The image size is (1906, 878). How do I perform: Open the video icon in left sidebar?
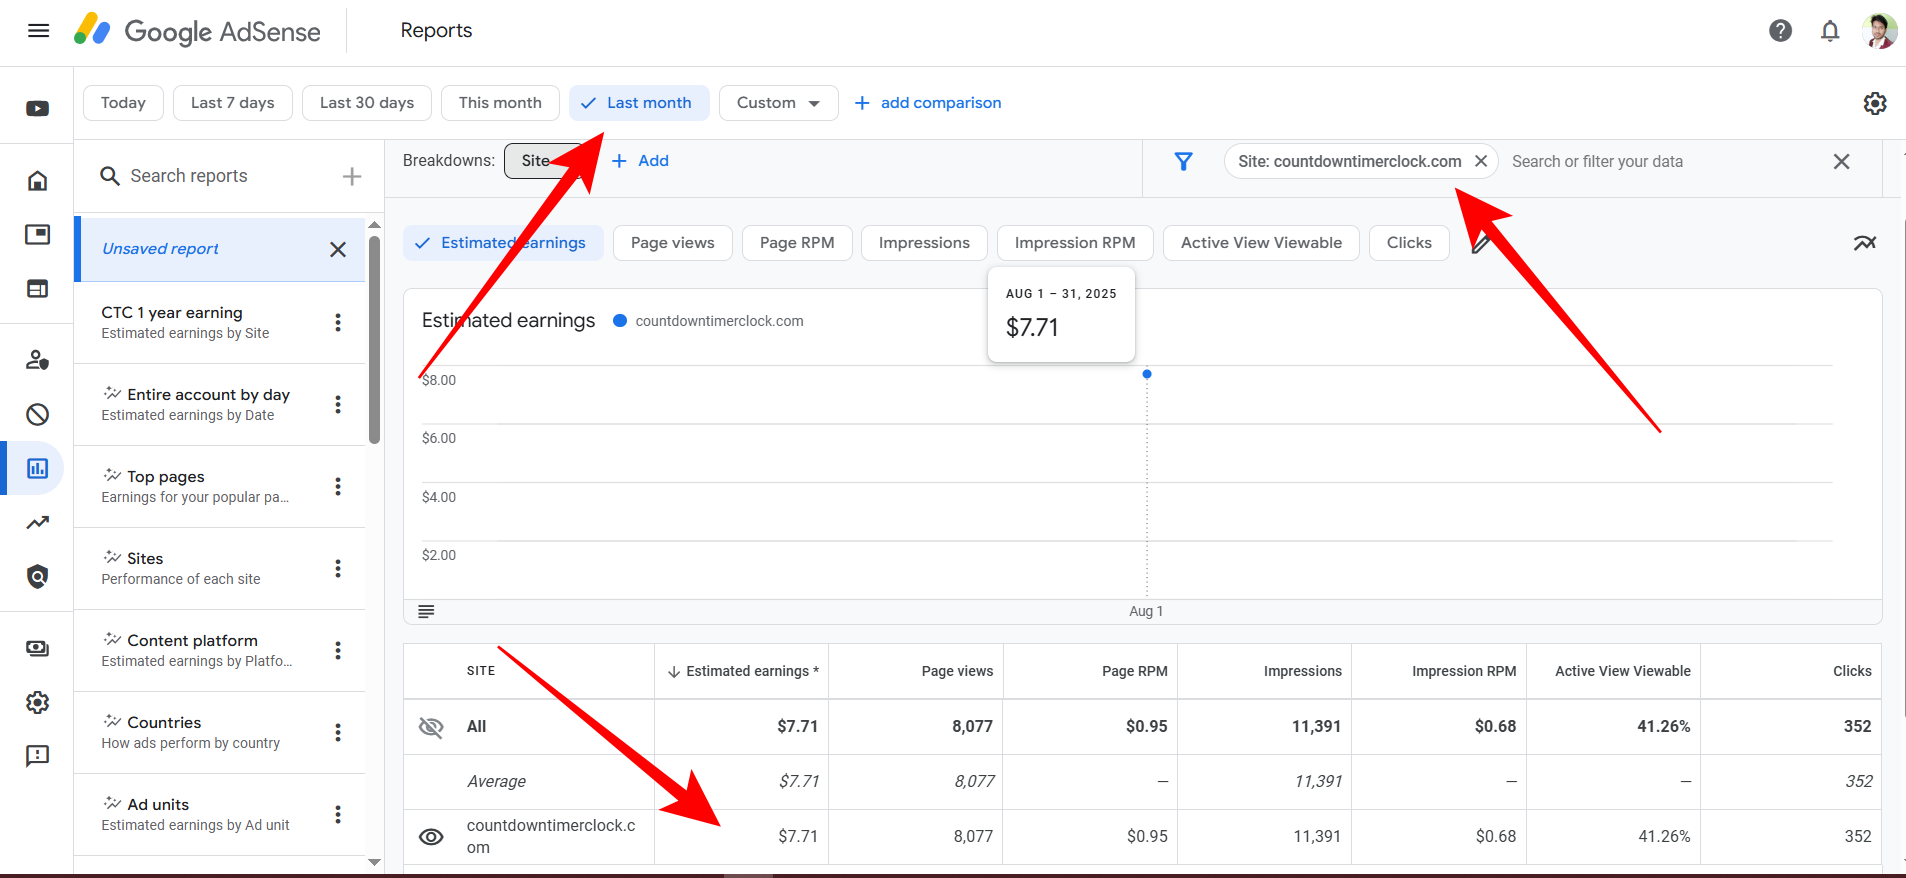coord(38,108)
